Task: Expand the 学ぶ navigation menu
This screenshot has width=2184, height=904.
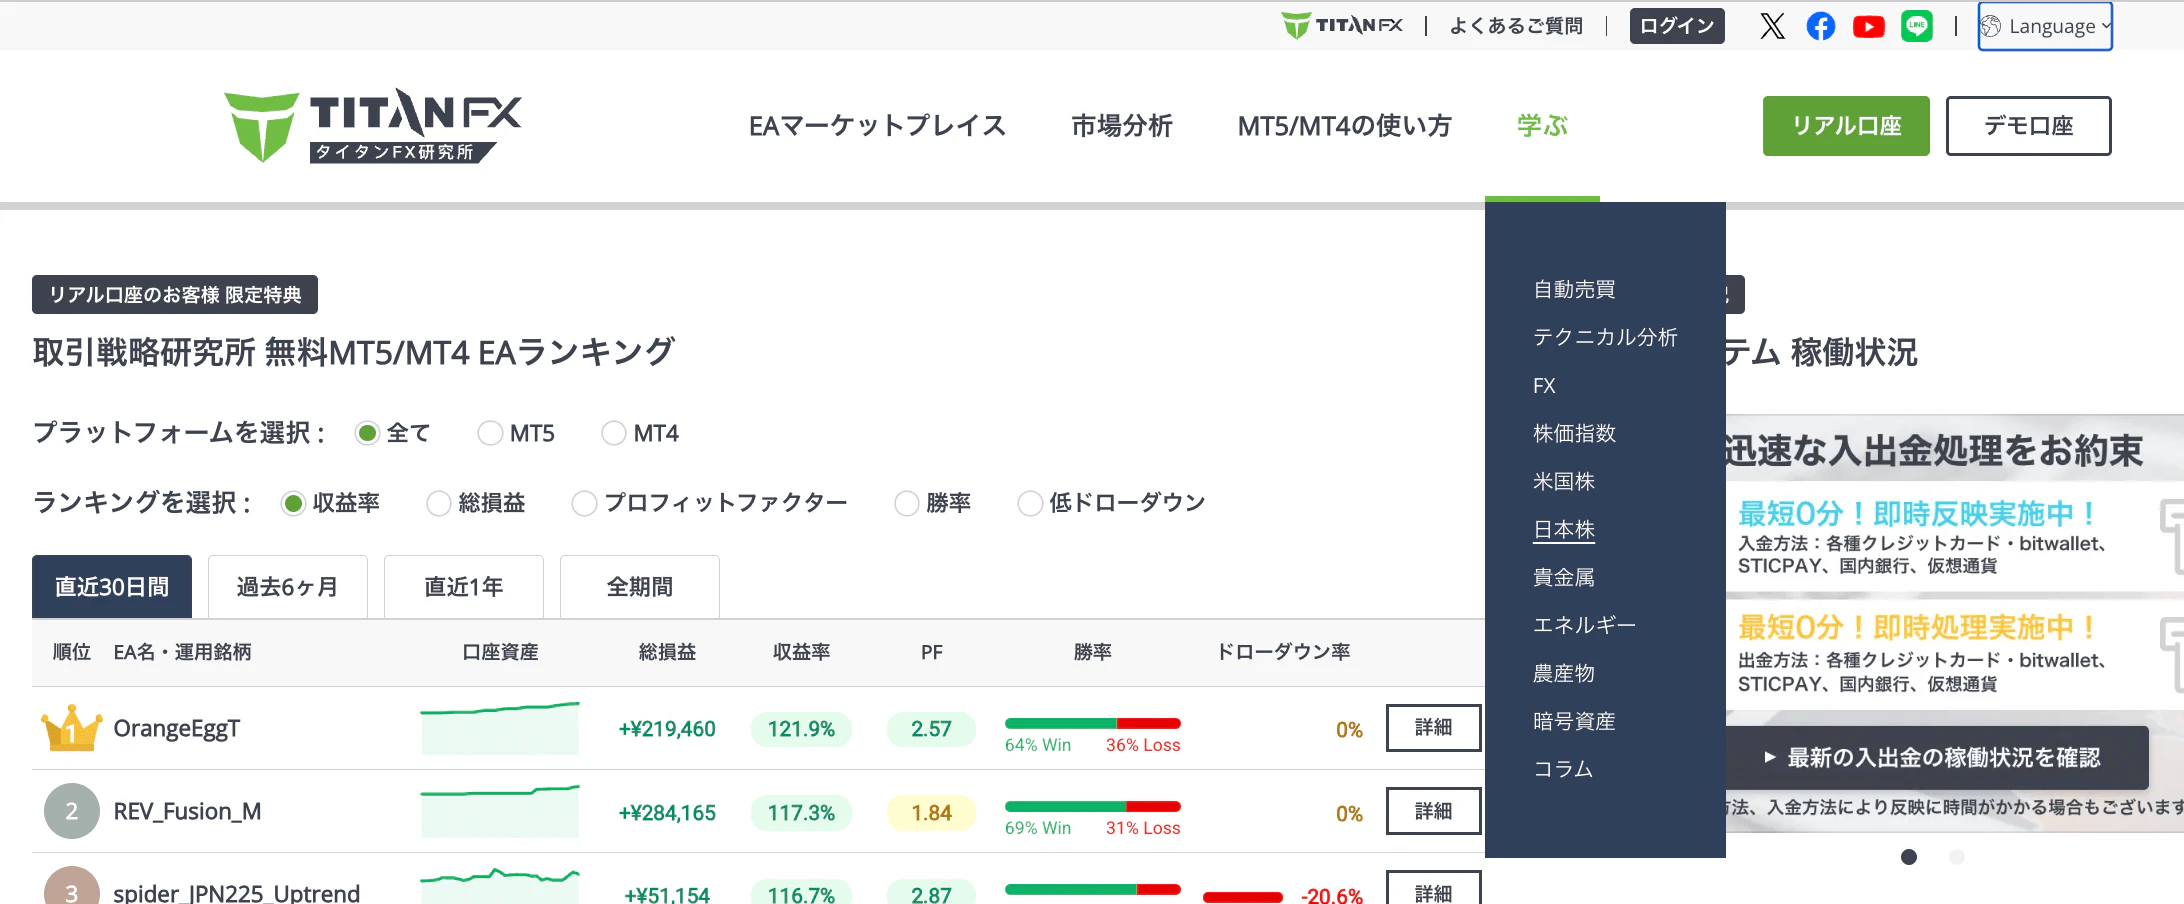Action: coord(1541,126)
